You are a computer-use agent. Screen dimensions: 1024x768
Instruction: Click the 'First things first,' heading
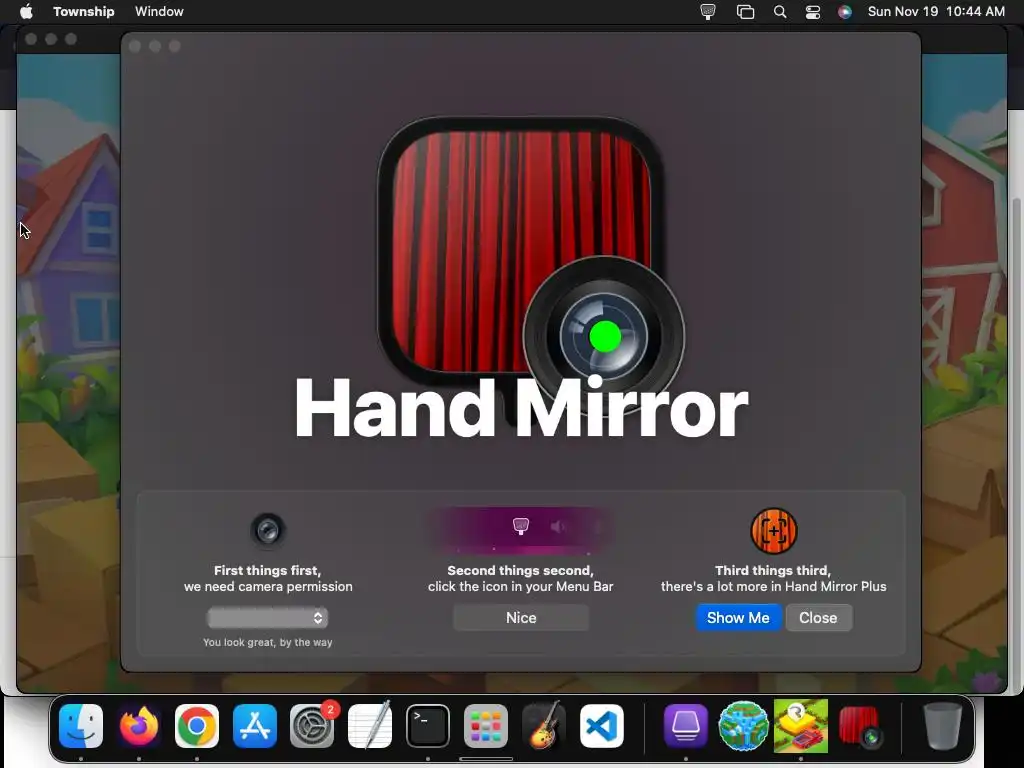click(x=267, y=570)
